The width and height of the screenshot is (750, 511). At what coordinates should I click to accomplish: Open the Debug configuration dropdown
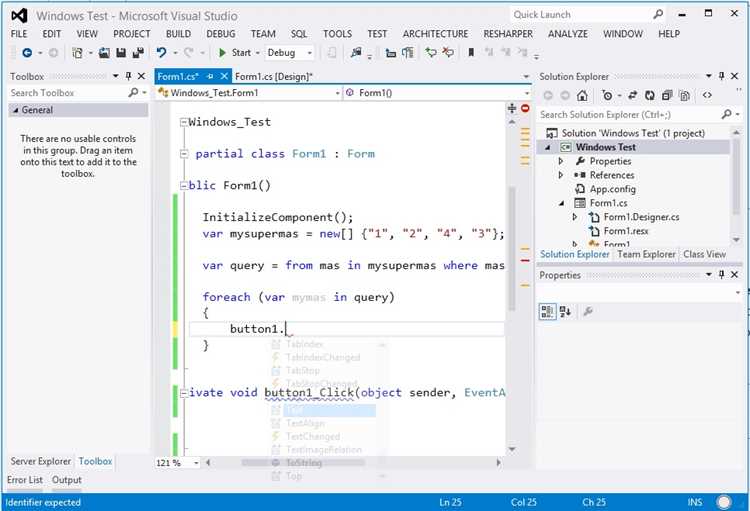(309, 53)
